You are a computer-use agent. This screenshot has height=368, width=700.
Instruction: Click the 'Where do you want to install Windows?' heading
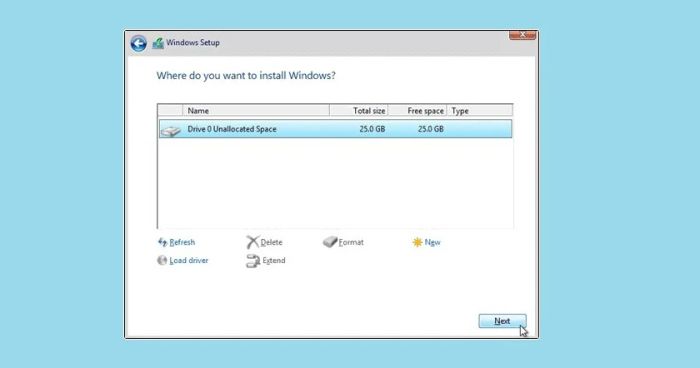[x=246, y=75]
